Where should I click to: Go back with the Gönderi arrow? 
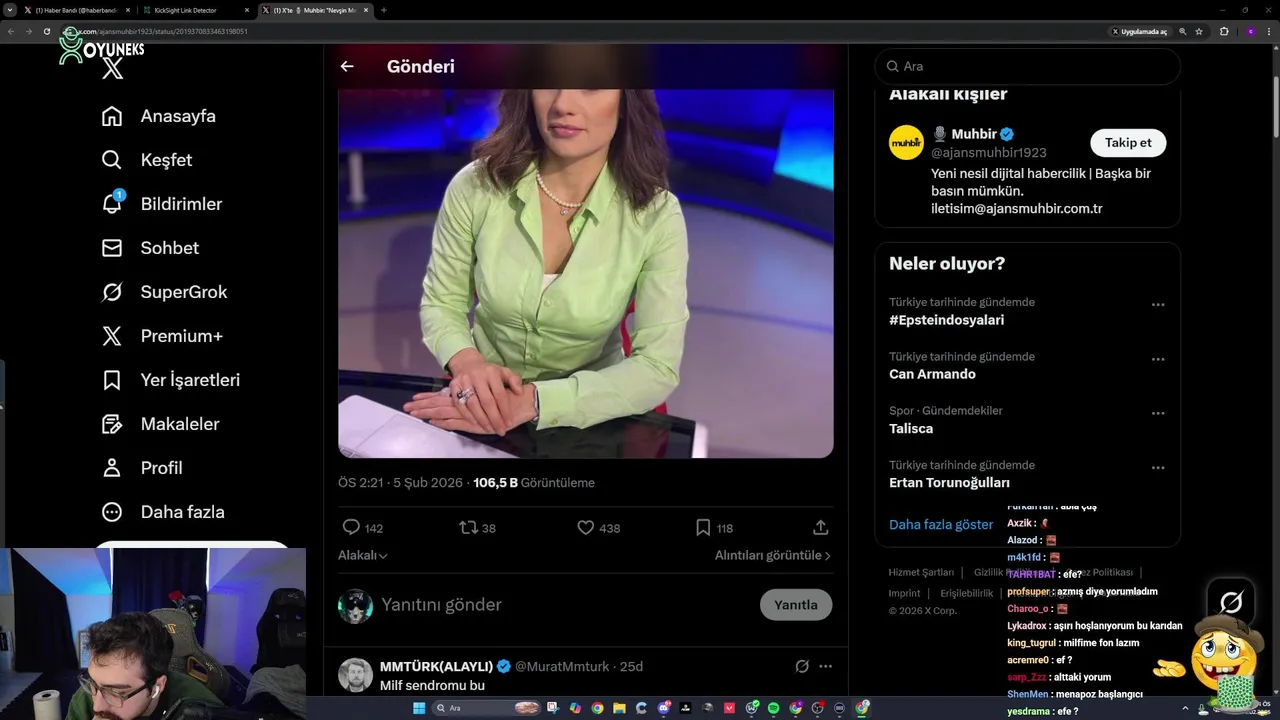[x=347, y=66]
